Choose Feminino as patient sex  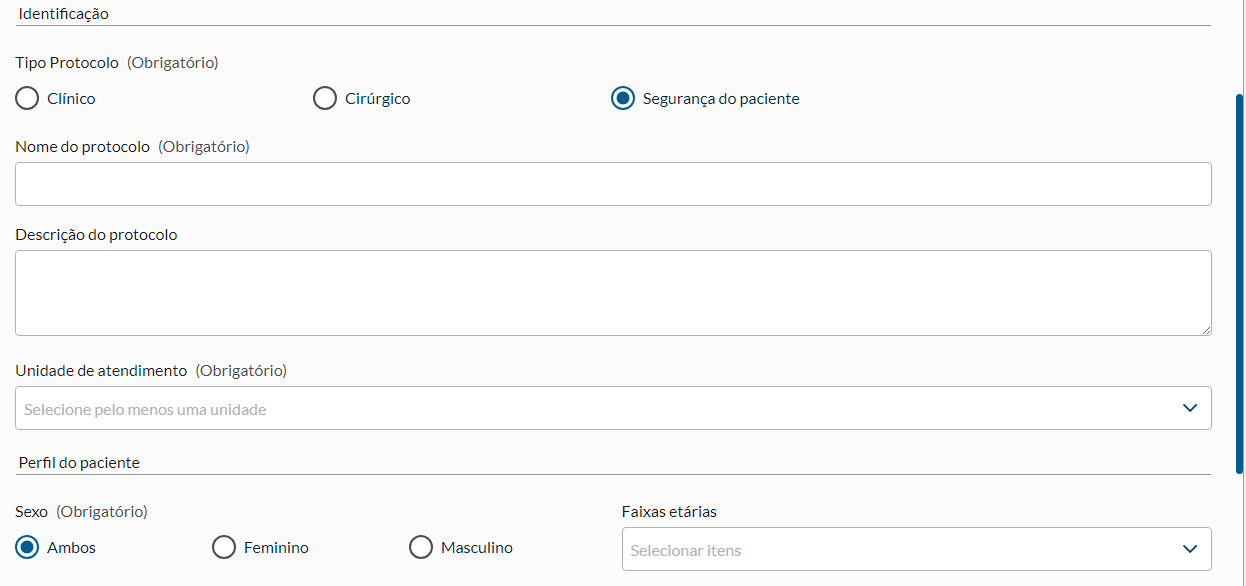pos(225,548)
